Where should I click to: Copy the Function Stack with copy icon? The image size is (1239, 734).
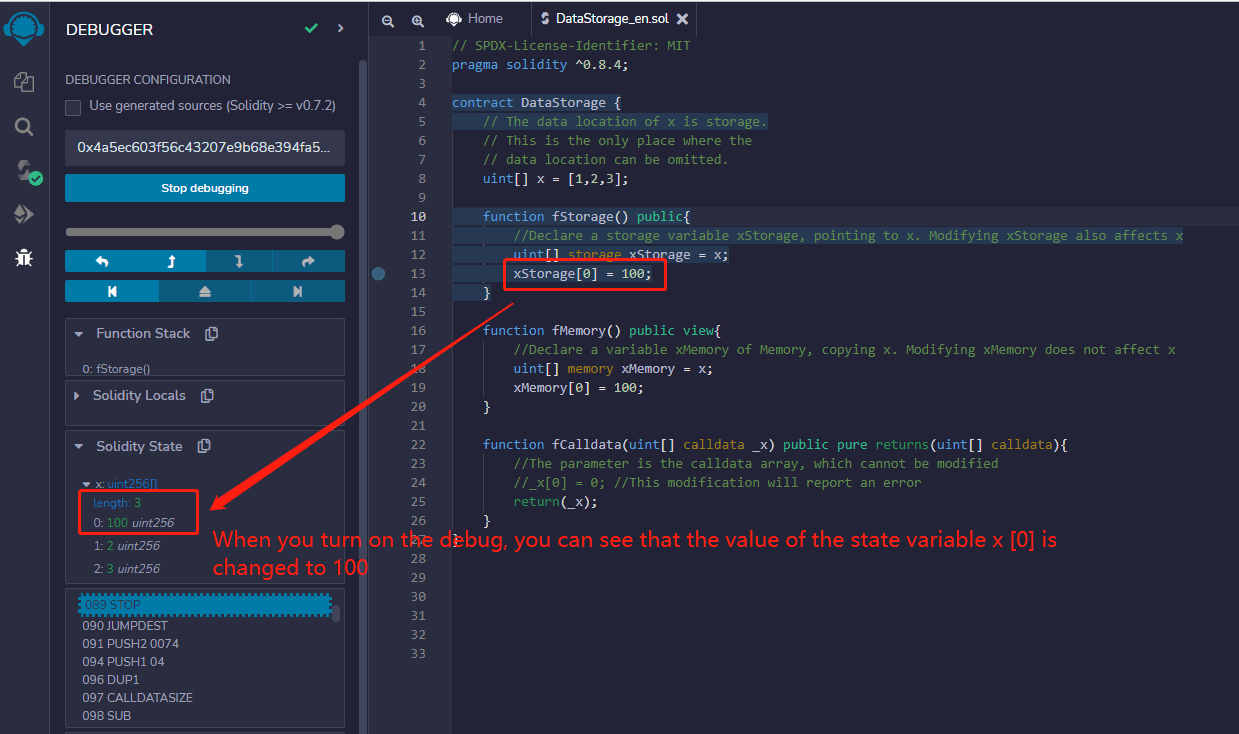(211, 334)
